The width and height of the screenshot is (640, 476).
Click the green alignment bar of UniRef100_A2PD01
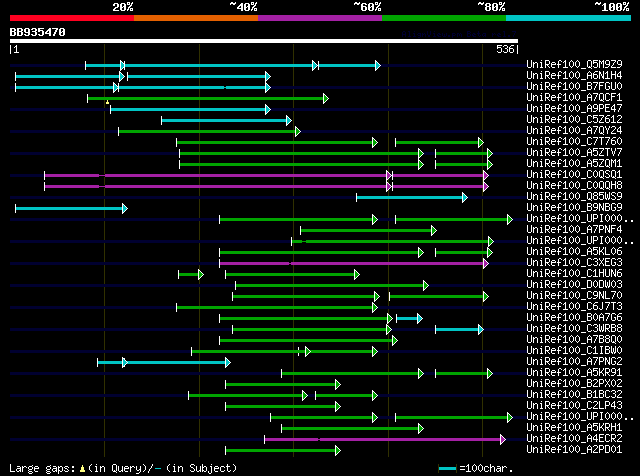tap(283, 451)
